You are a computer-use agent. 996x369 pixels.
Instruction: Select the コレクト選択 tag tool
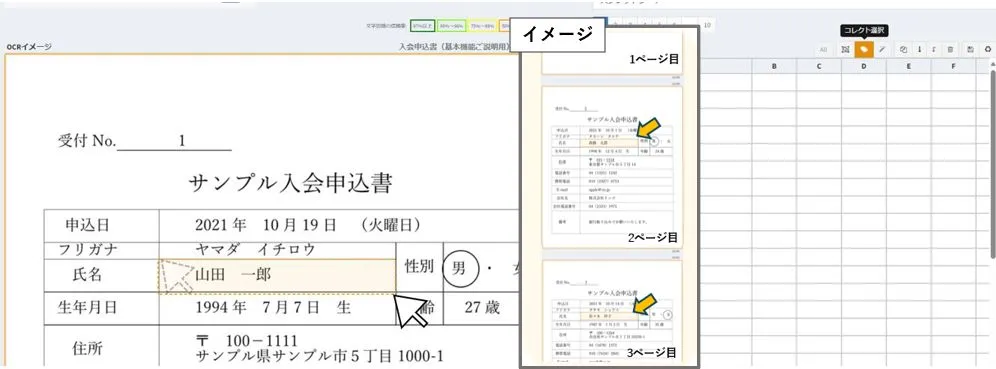pos(863,49)
